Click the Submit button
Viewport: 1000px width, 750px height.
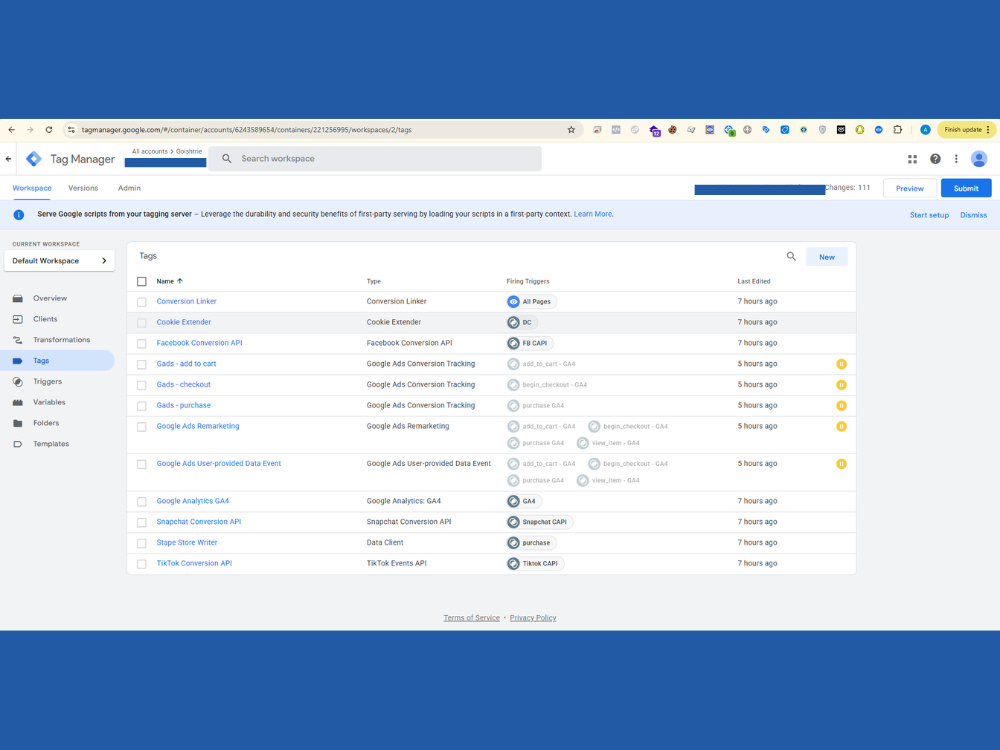[x=966, y=188]
